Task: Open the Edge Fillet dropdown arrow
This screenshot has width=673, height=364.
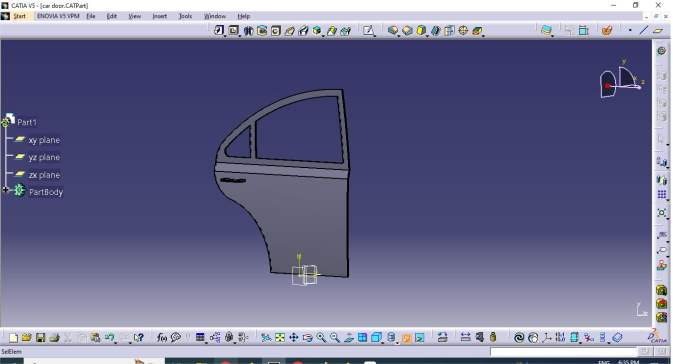Action: (399, 36)
